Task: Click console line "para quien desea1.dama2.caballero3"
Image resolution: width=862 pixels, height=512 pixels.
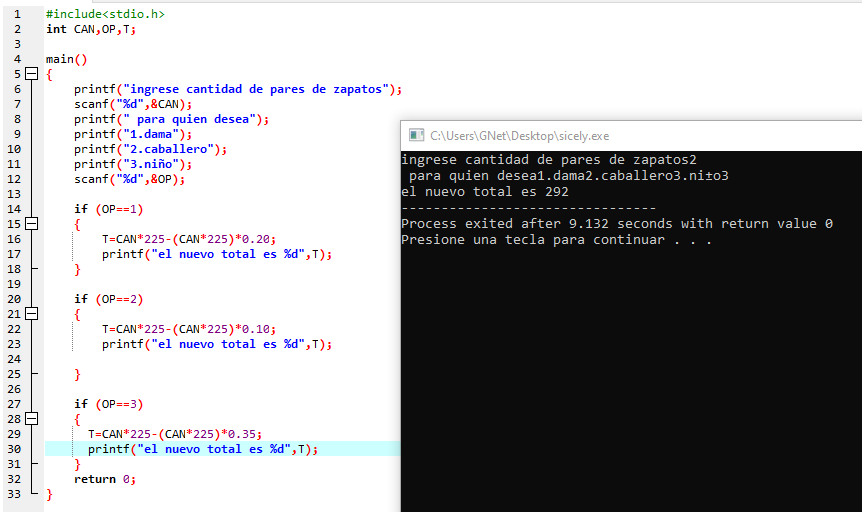Action: pyautogui.click(x=568, y=176)
